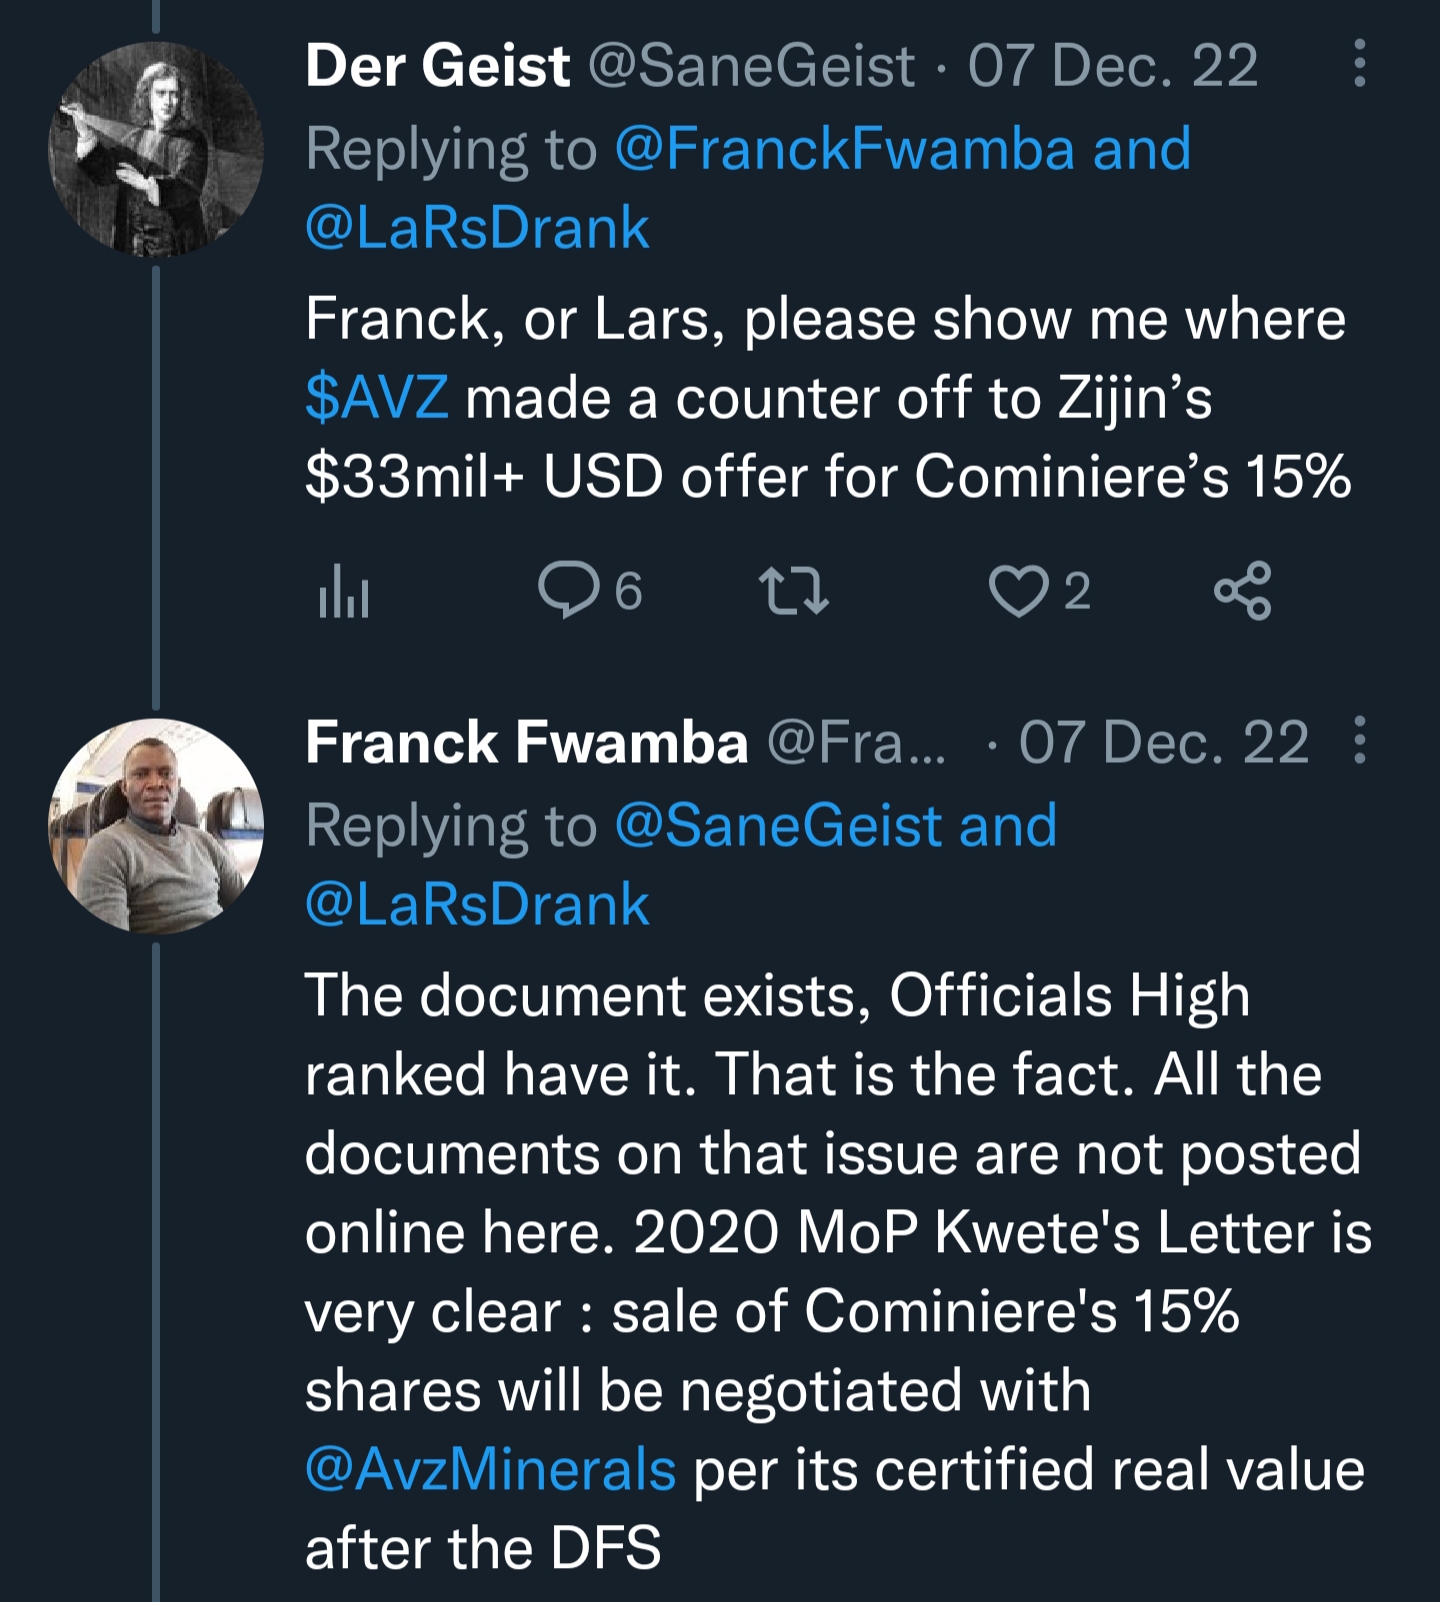
Task: Open Franck's reply text about Kwete's Letter
Action: pos(836,1232)
